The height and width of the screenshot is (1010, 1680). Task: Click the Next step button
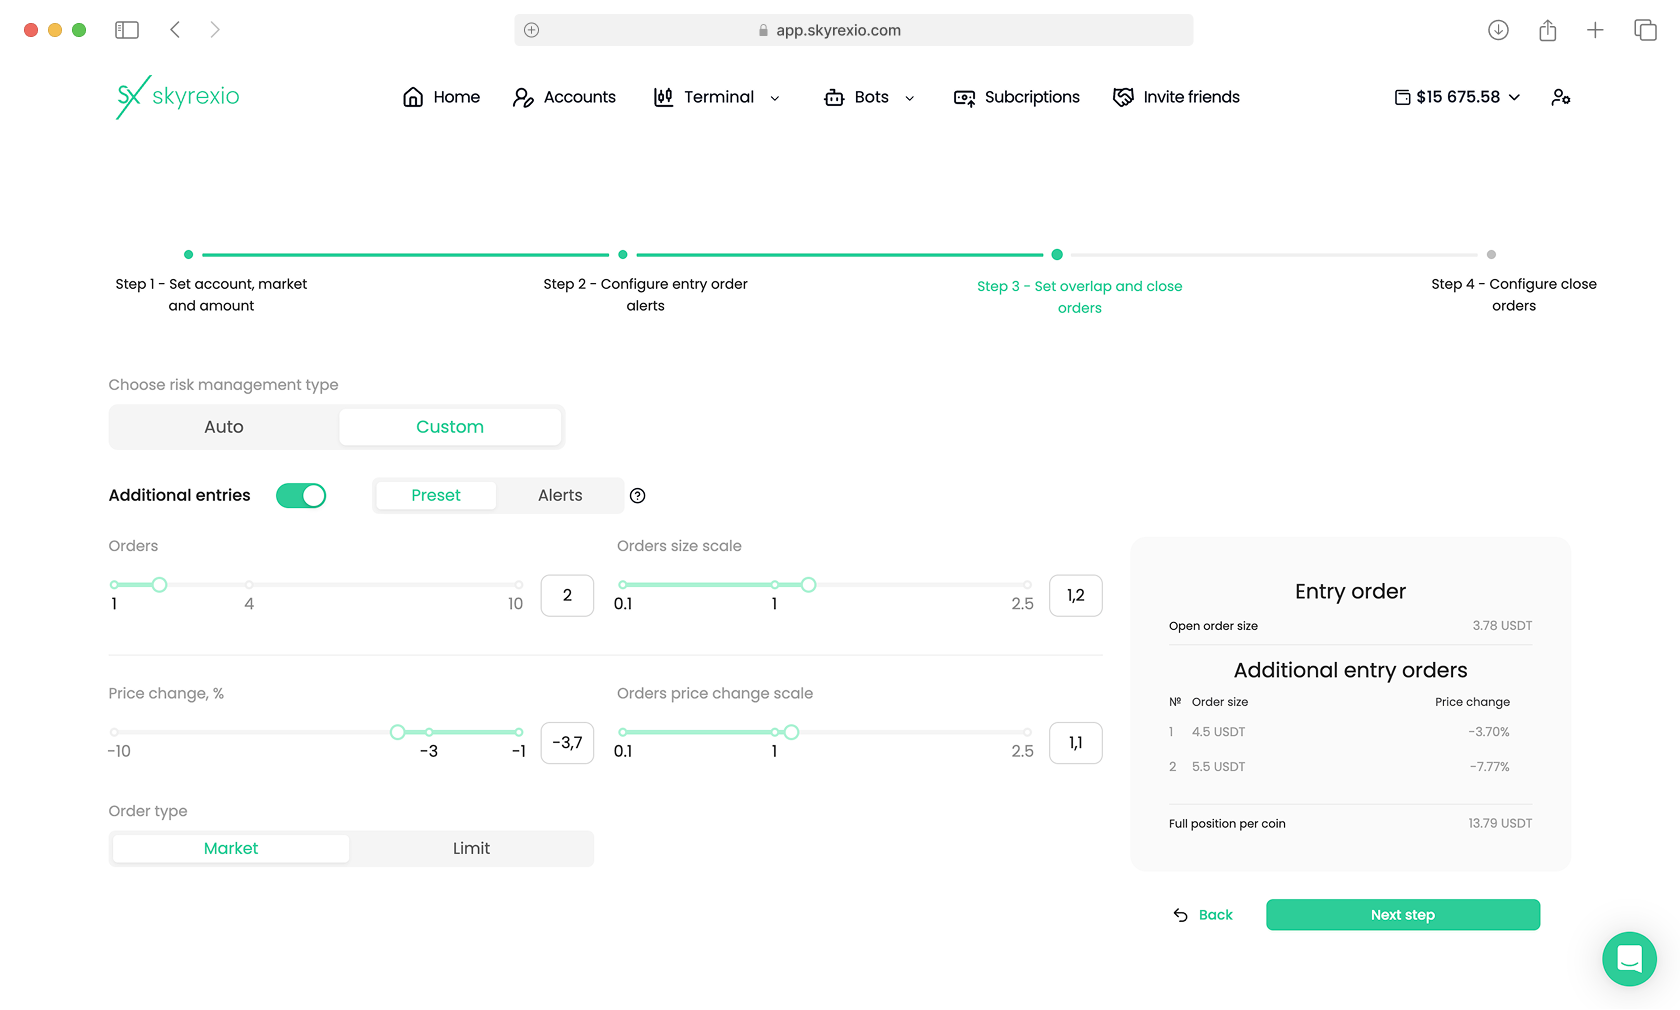[x=1402, y=915]
